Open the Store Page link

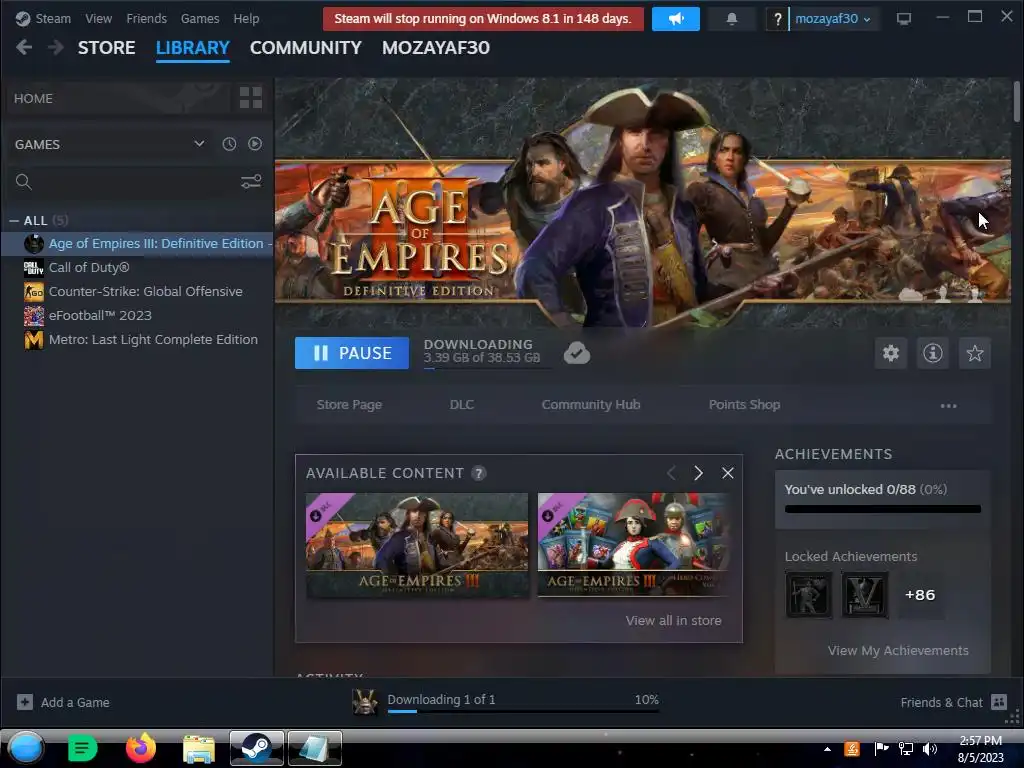pyautogui.click(x=349, y=405)
